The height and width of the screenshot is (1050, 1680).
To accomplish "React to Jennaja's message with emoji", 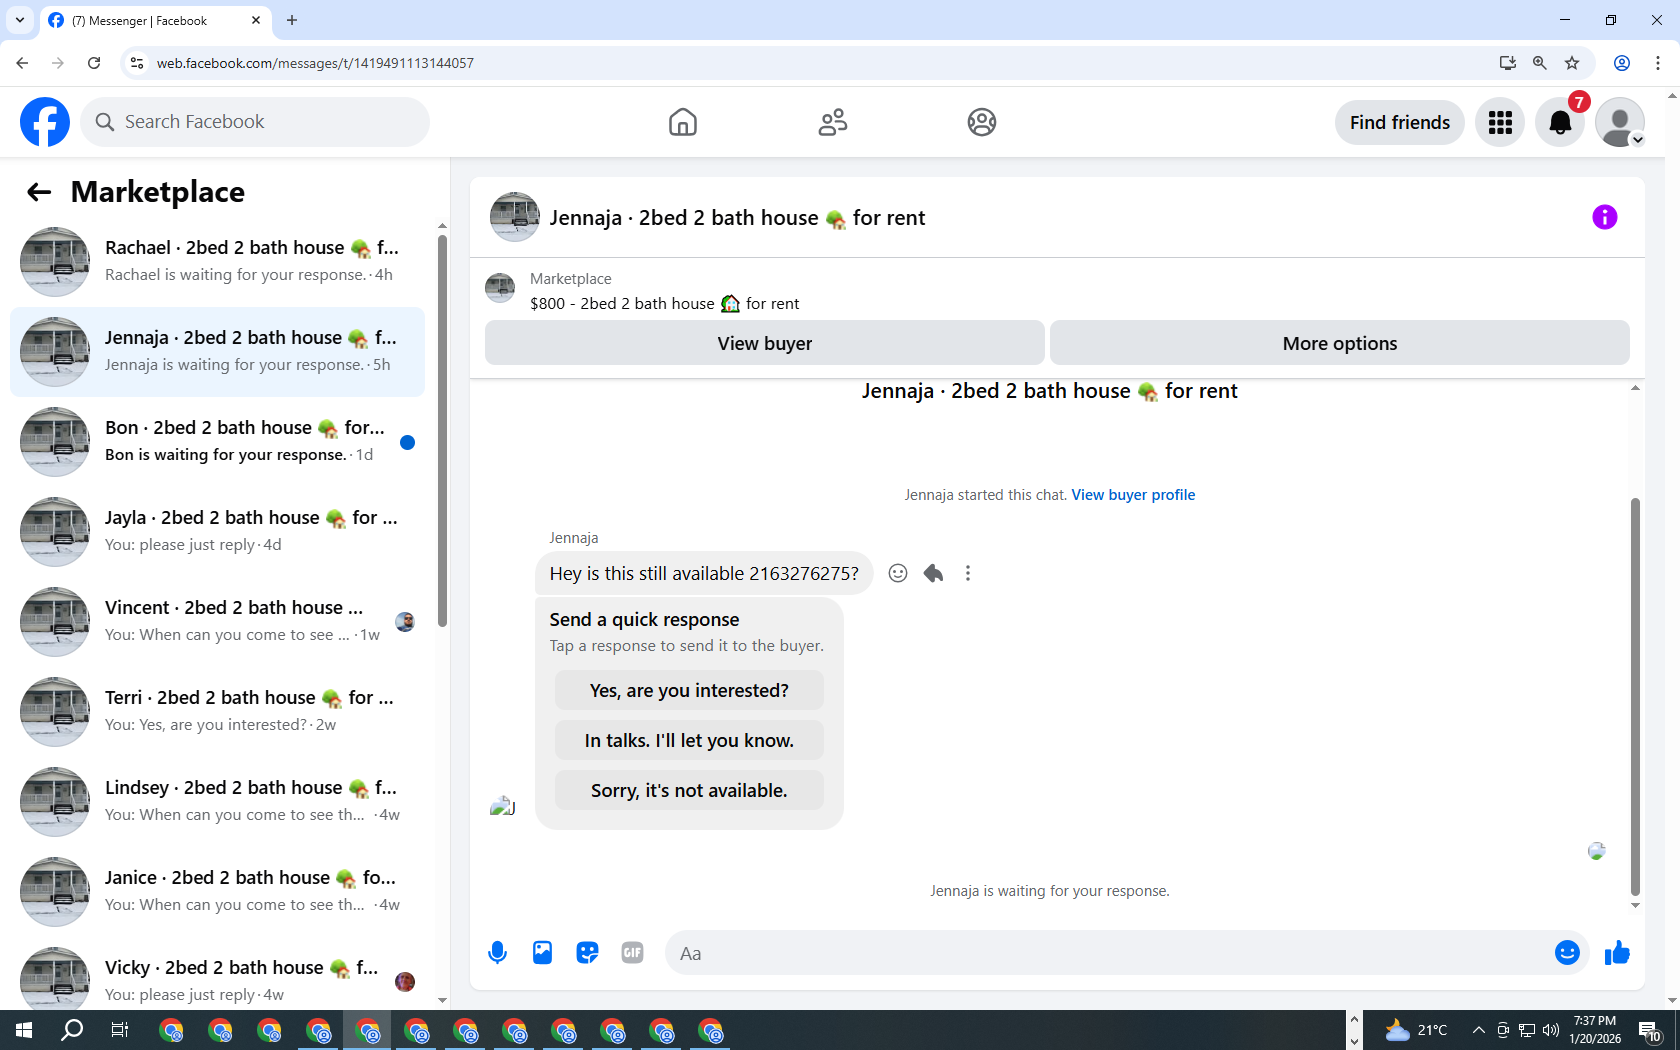I will click(x=898, y=573).
